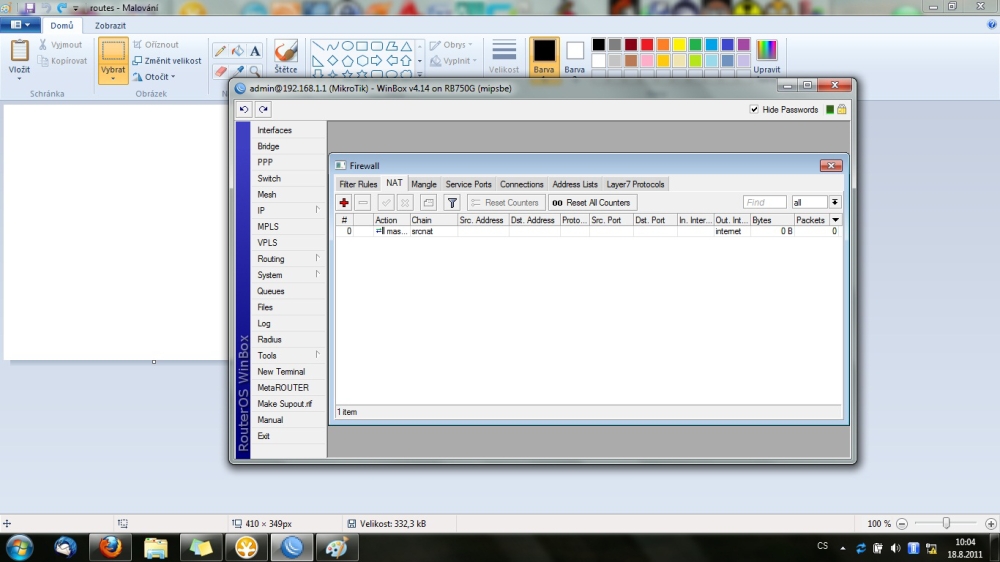
Task: Select the Eraser tool in Paint
Action: [220, 70]
